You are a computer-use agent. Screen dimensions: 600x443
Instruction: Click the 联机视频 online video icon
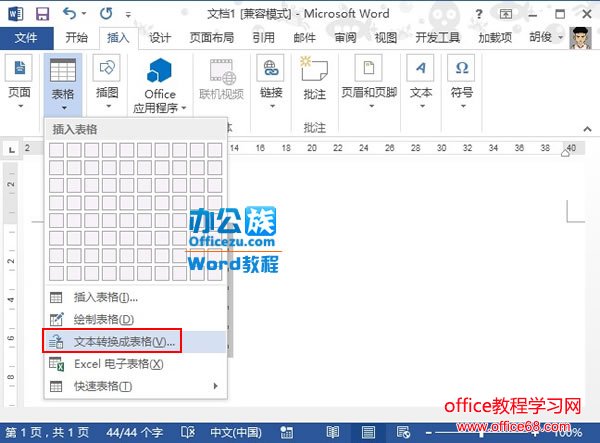pyautogui.click(x=222, y=71)
